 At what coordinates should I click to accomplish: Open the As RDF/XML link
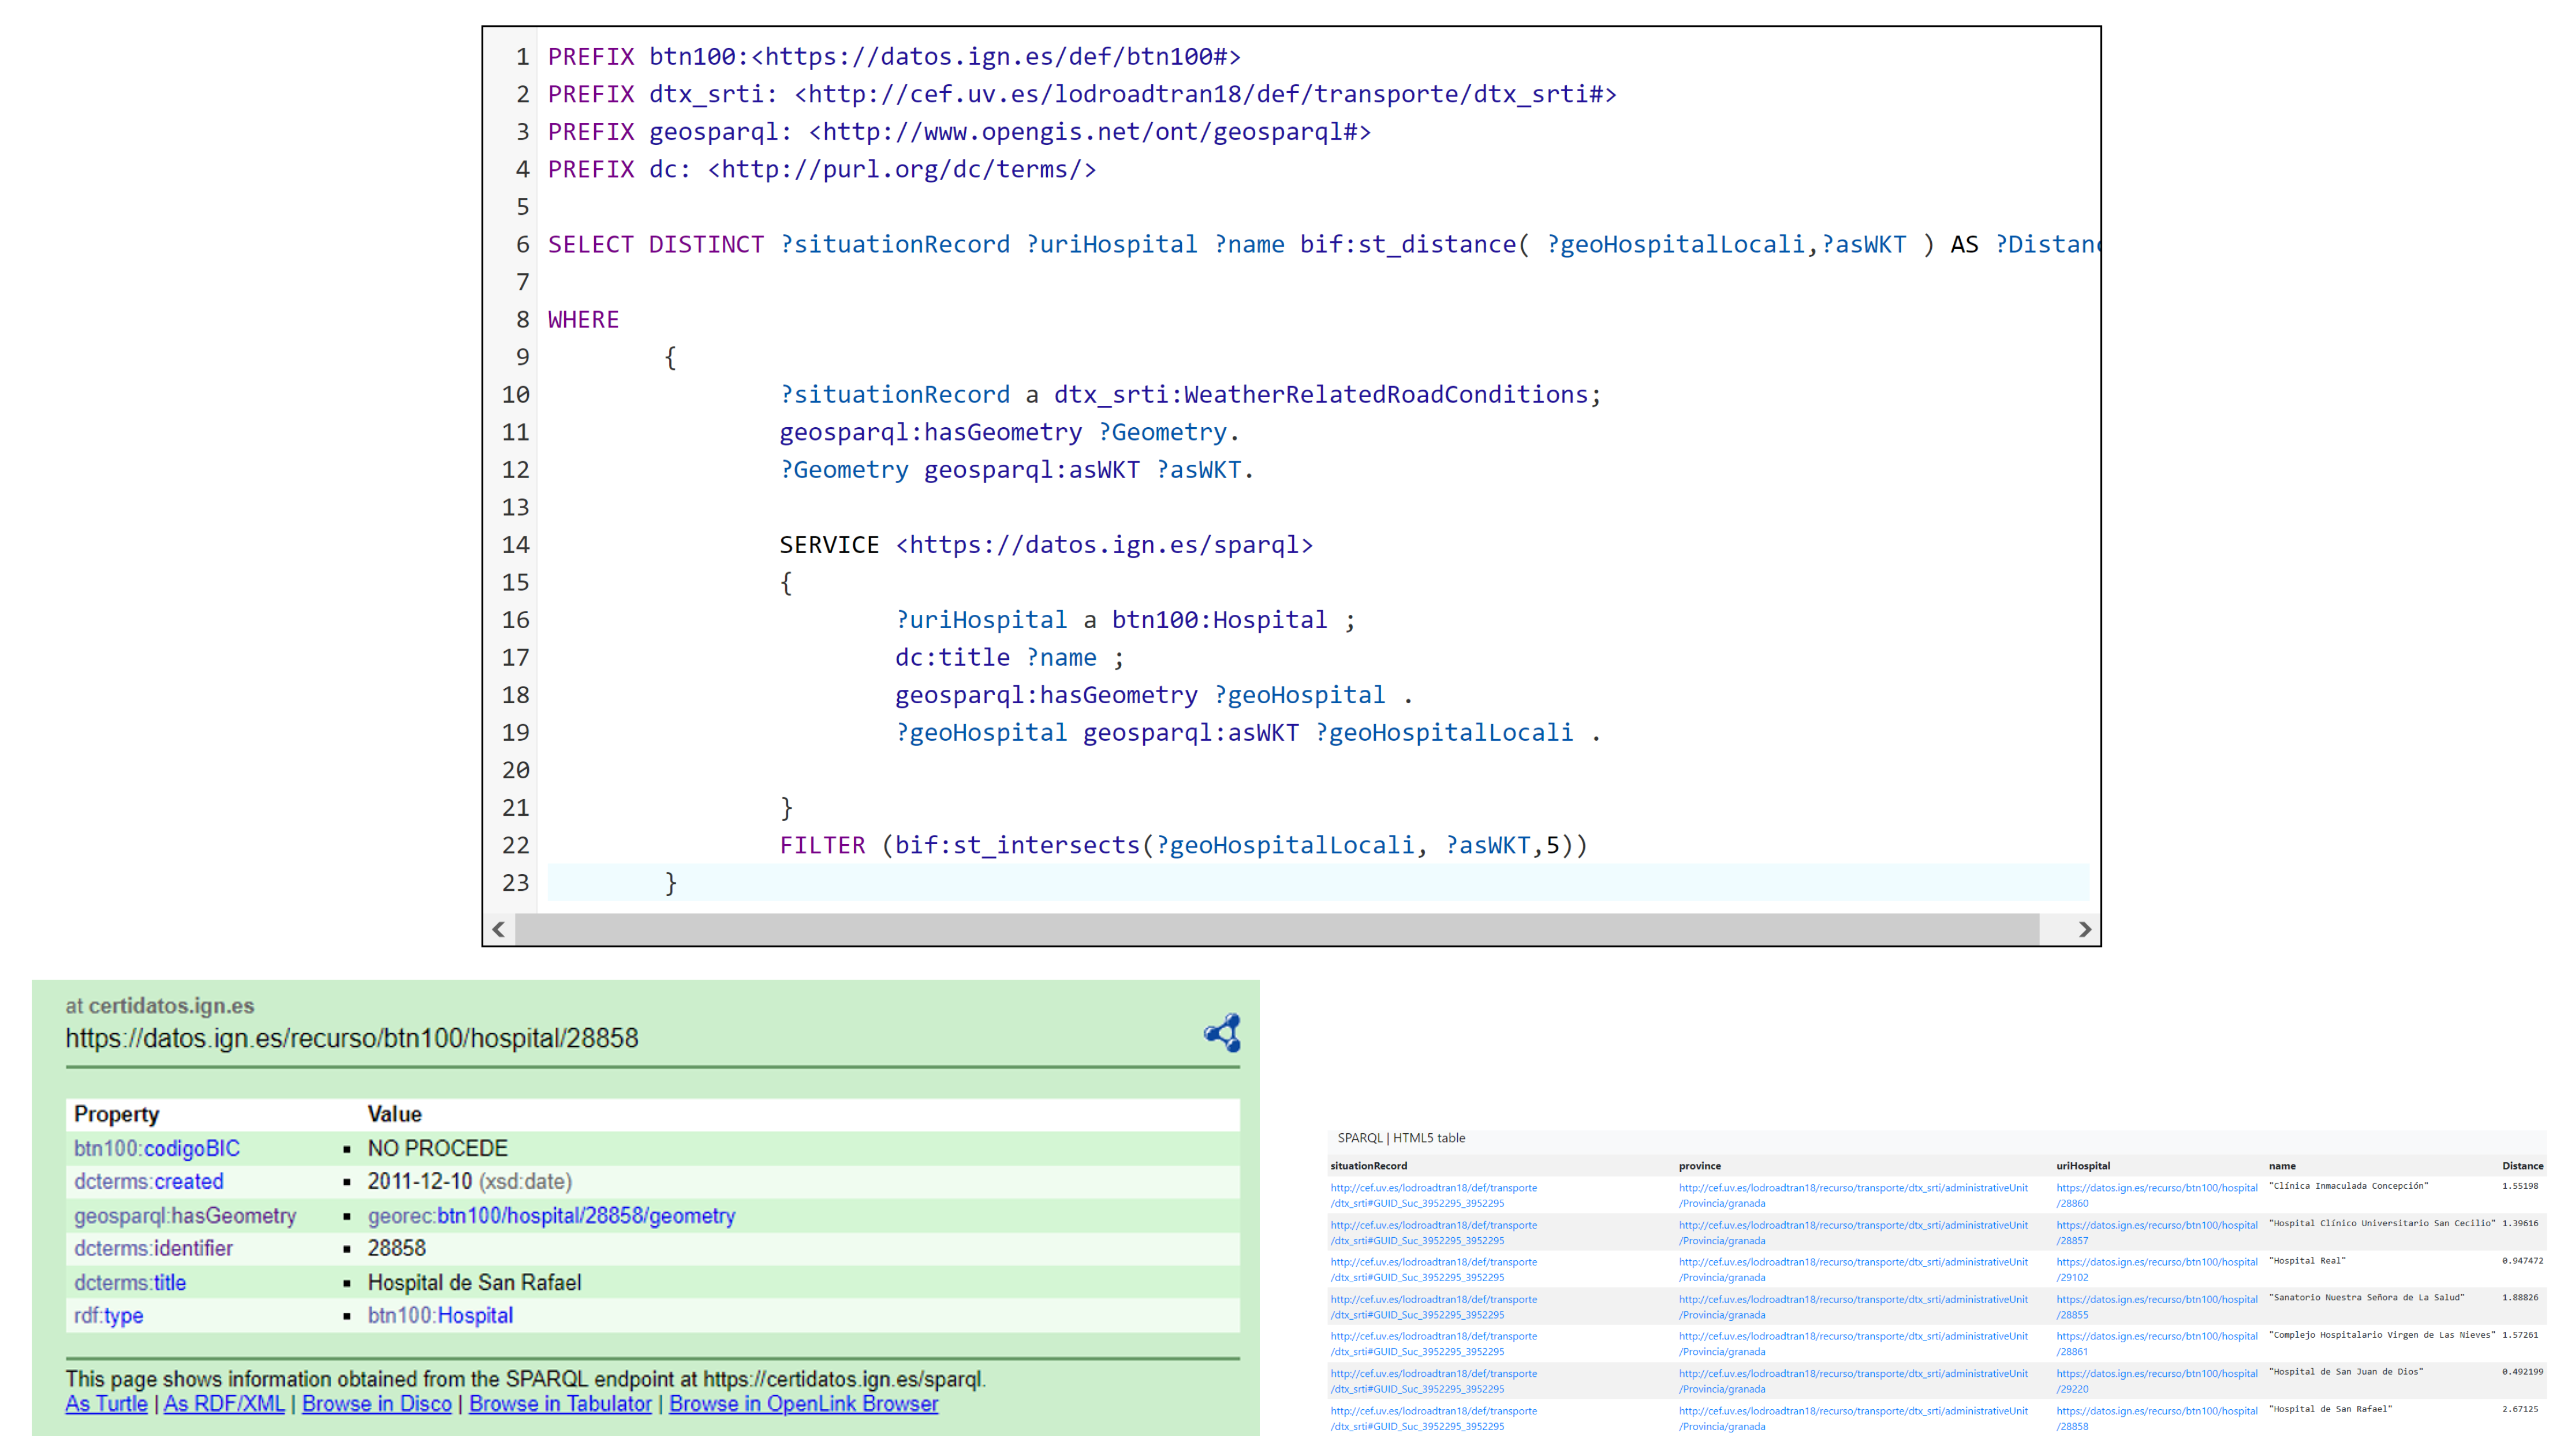click(224, 1404)
